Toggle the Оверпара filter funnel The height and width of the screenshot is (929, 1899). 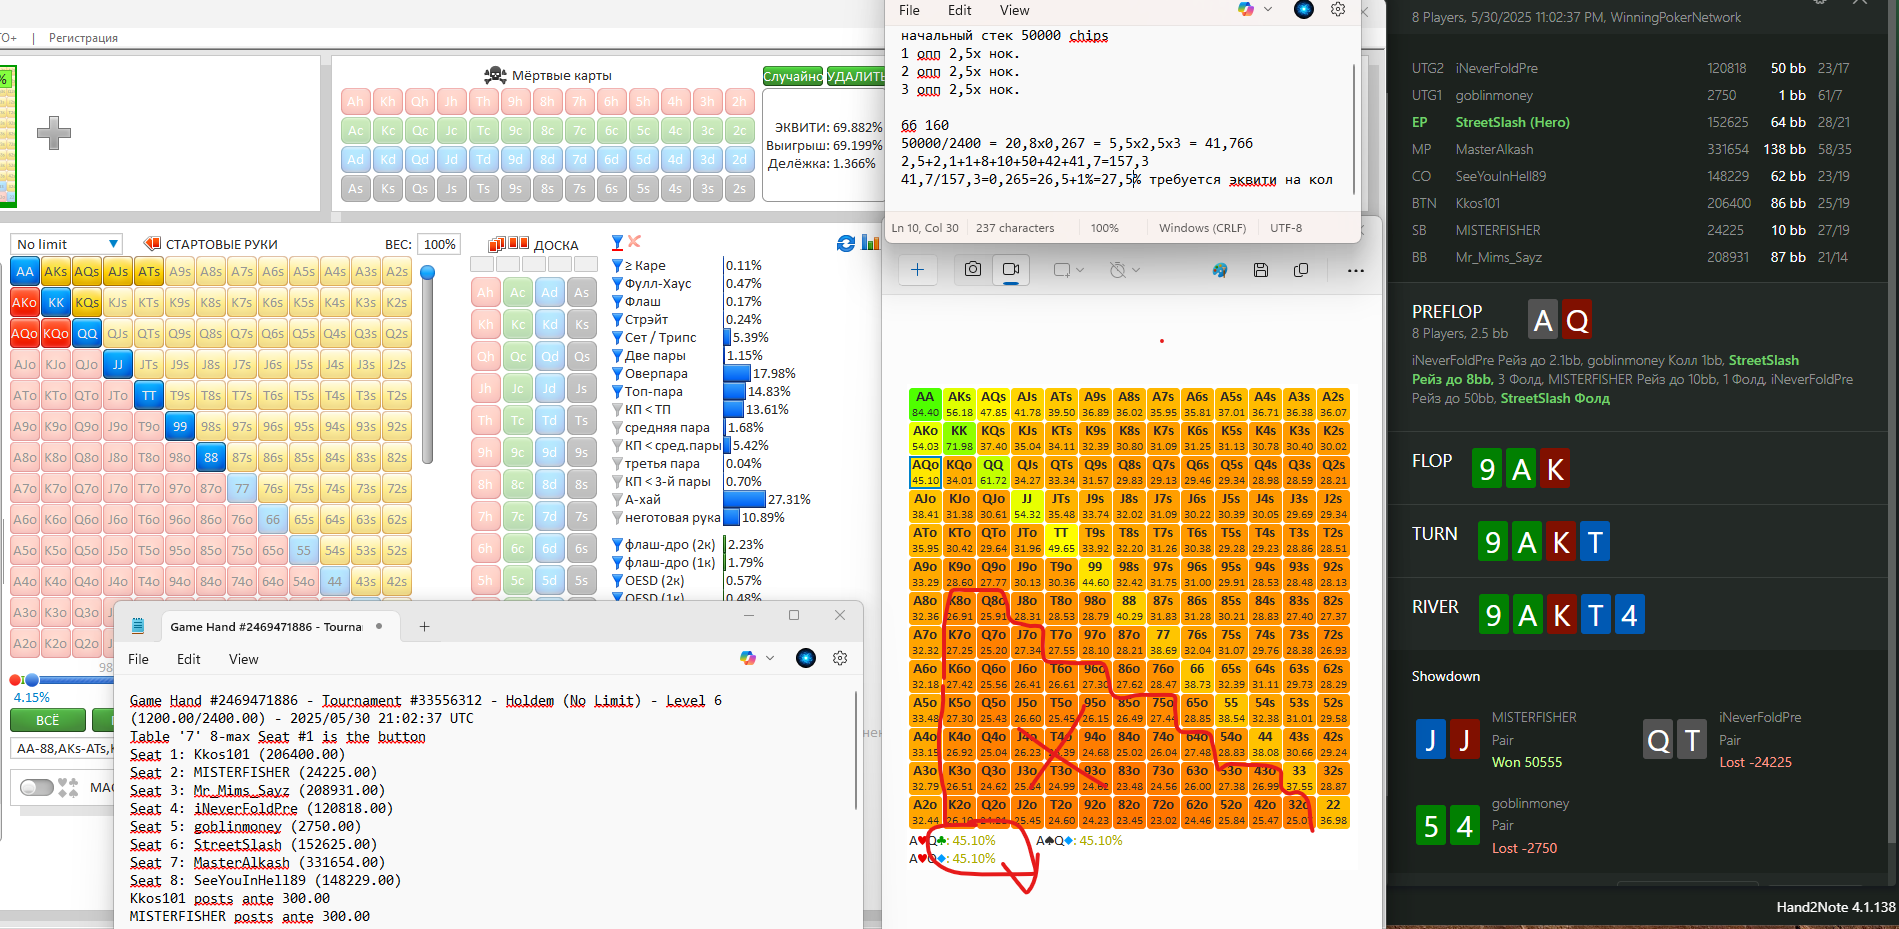click(x=617, y=374)
